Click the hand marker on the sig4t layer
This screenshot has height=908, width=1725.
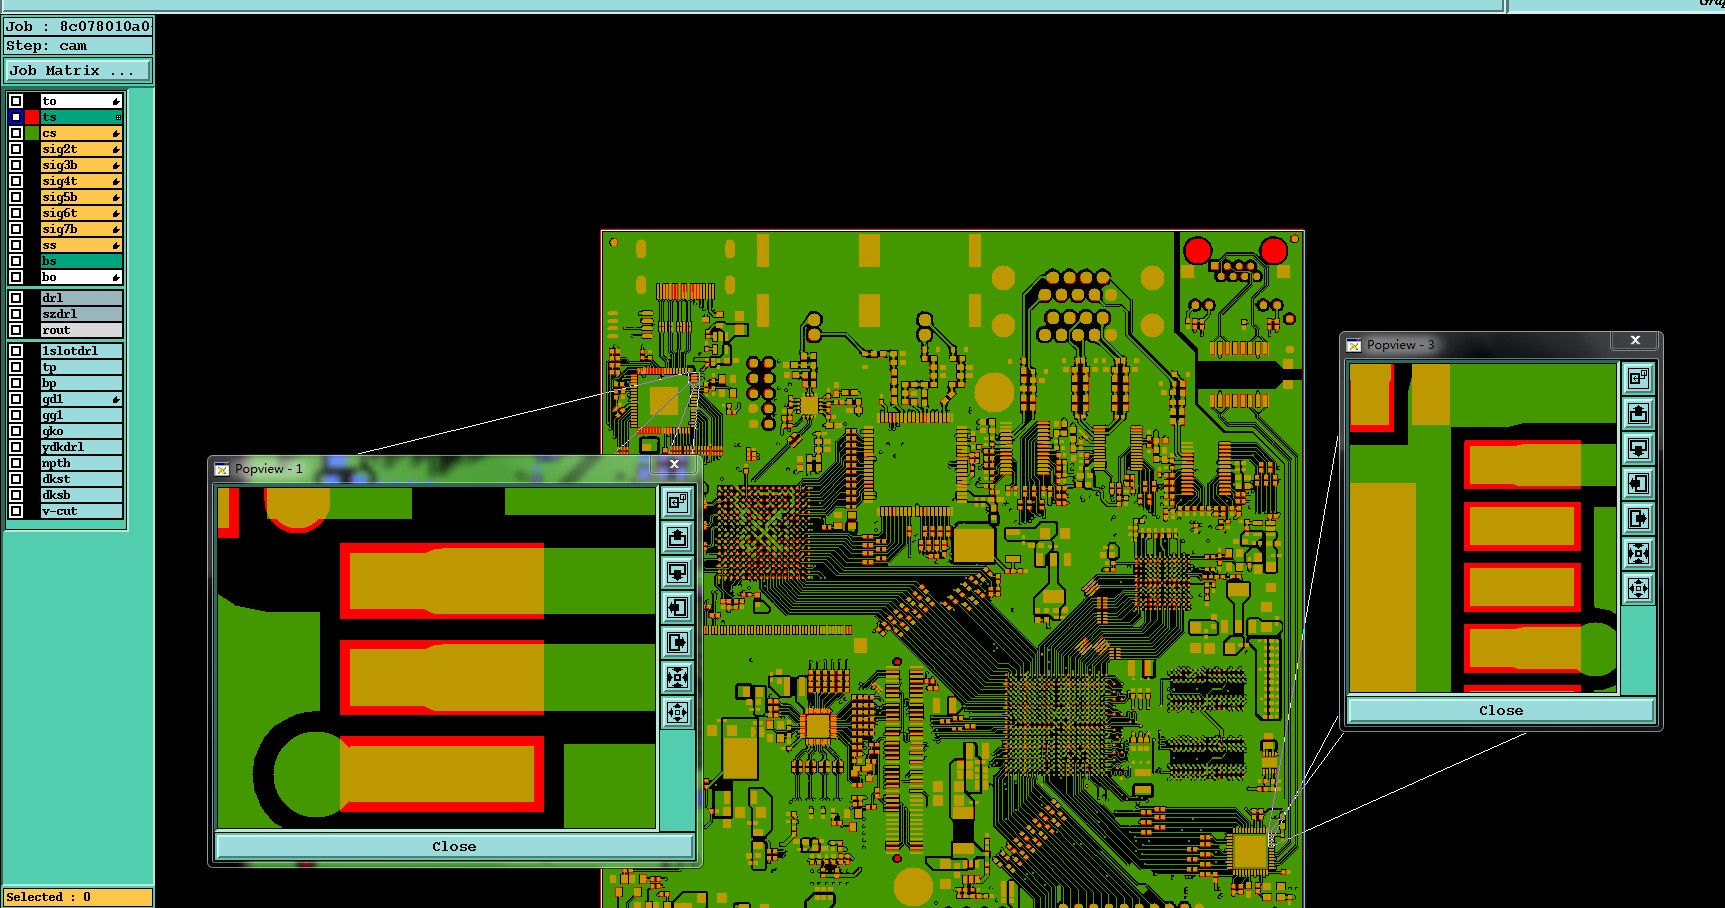pos(116,181)
